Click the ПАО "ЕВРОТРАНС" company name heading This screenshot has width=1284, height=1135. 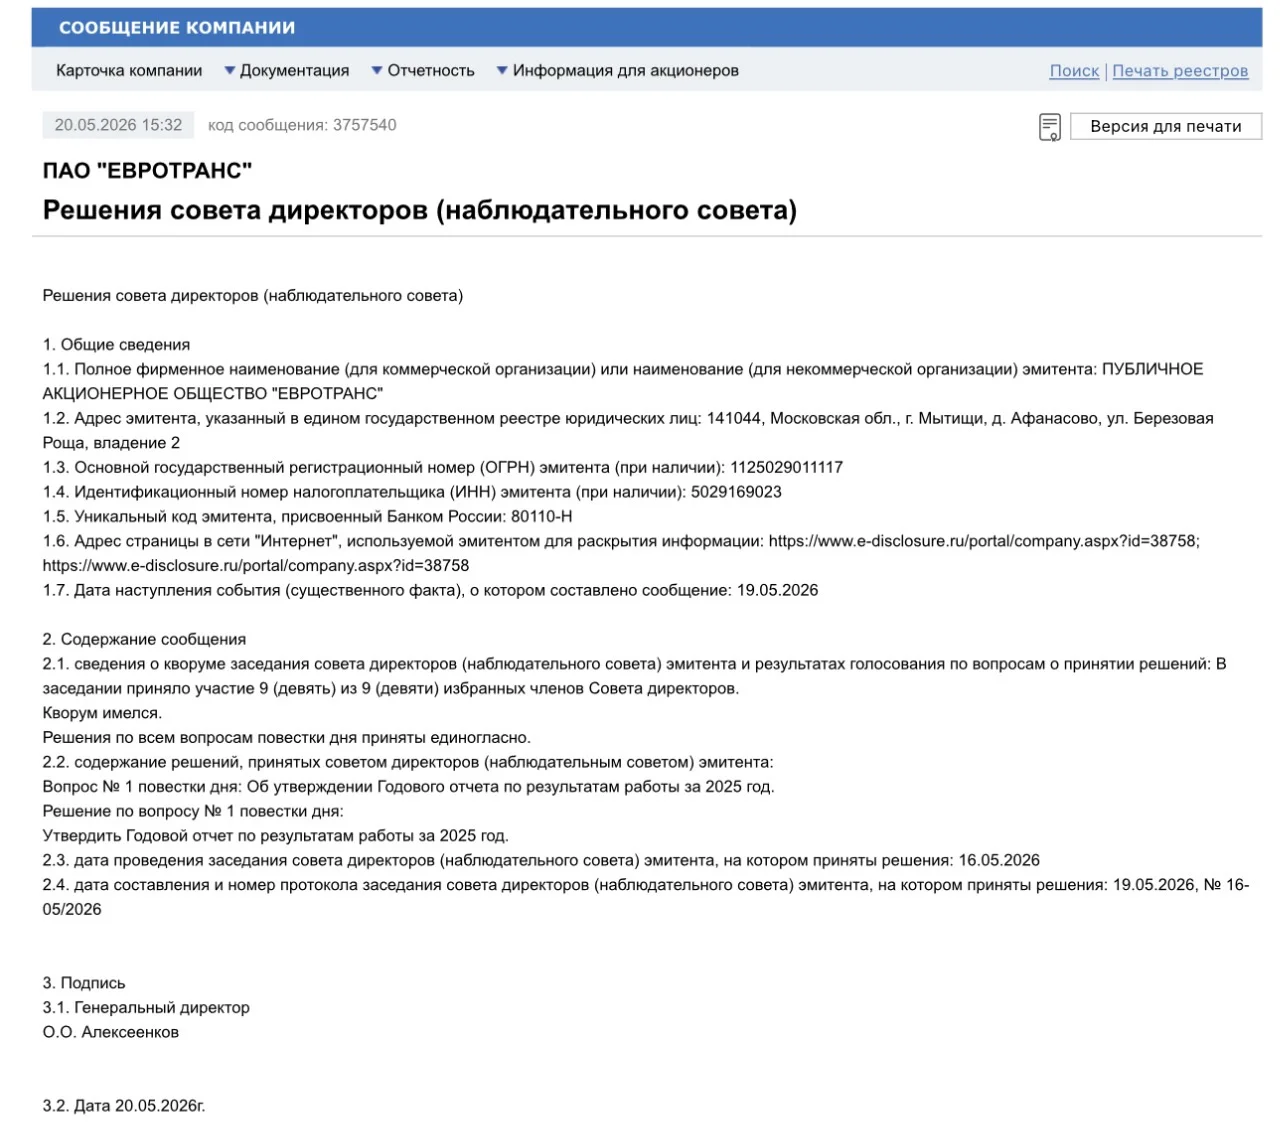coord(147,171)
